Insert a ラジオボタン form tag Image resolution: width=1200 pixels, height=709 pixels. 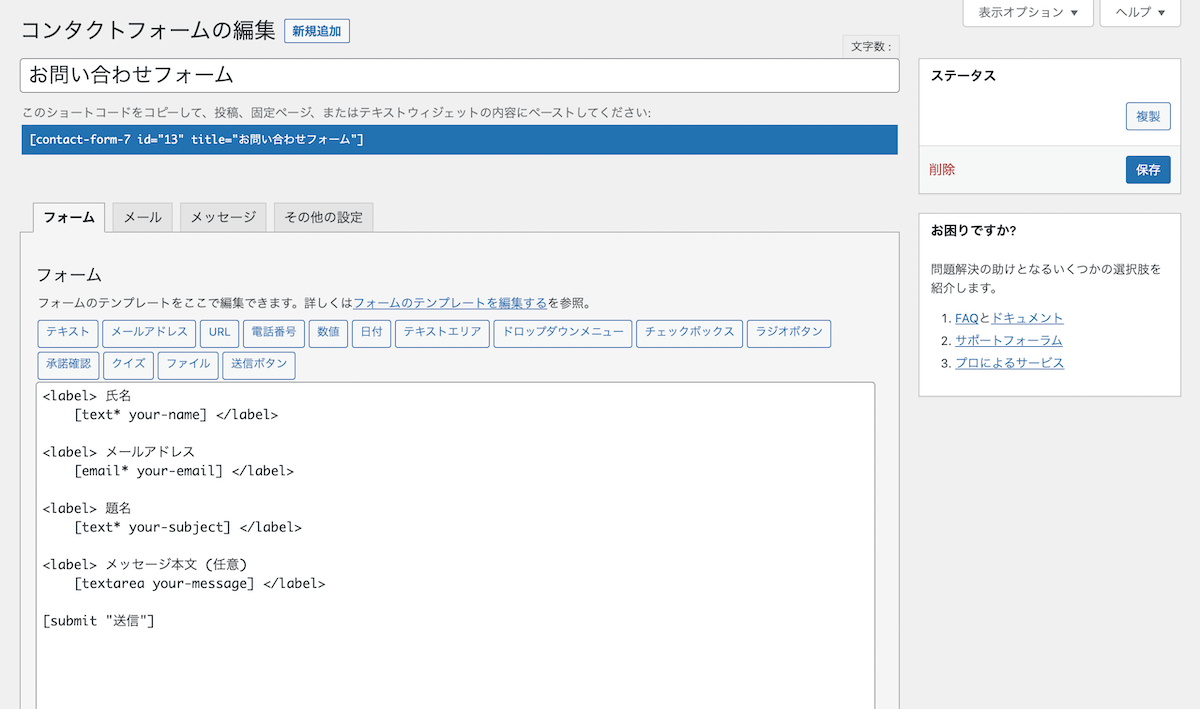[789, 334]
